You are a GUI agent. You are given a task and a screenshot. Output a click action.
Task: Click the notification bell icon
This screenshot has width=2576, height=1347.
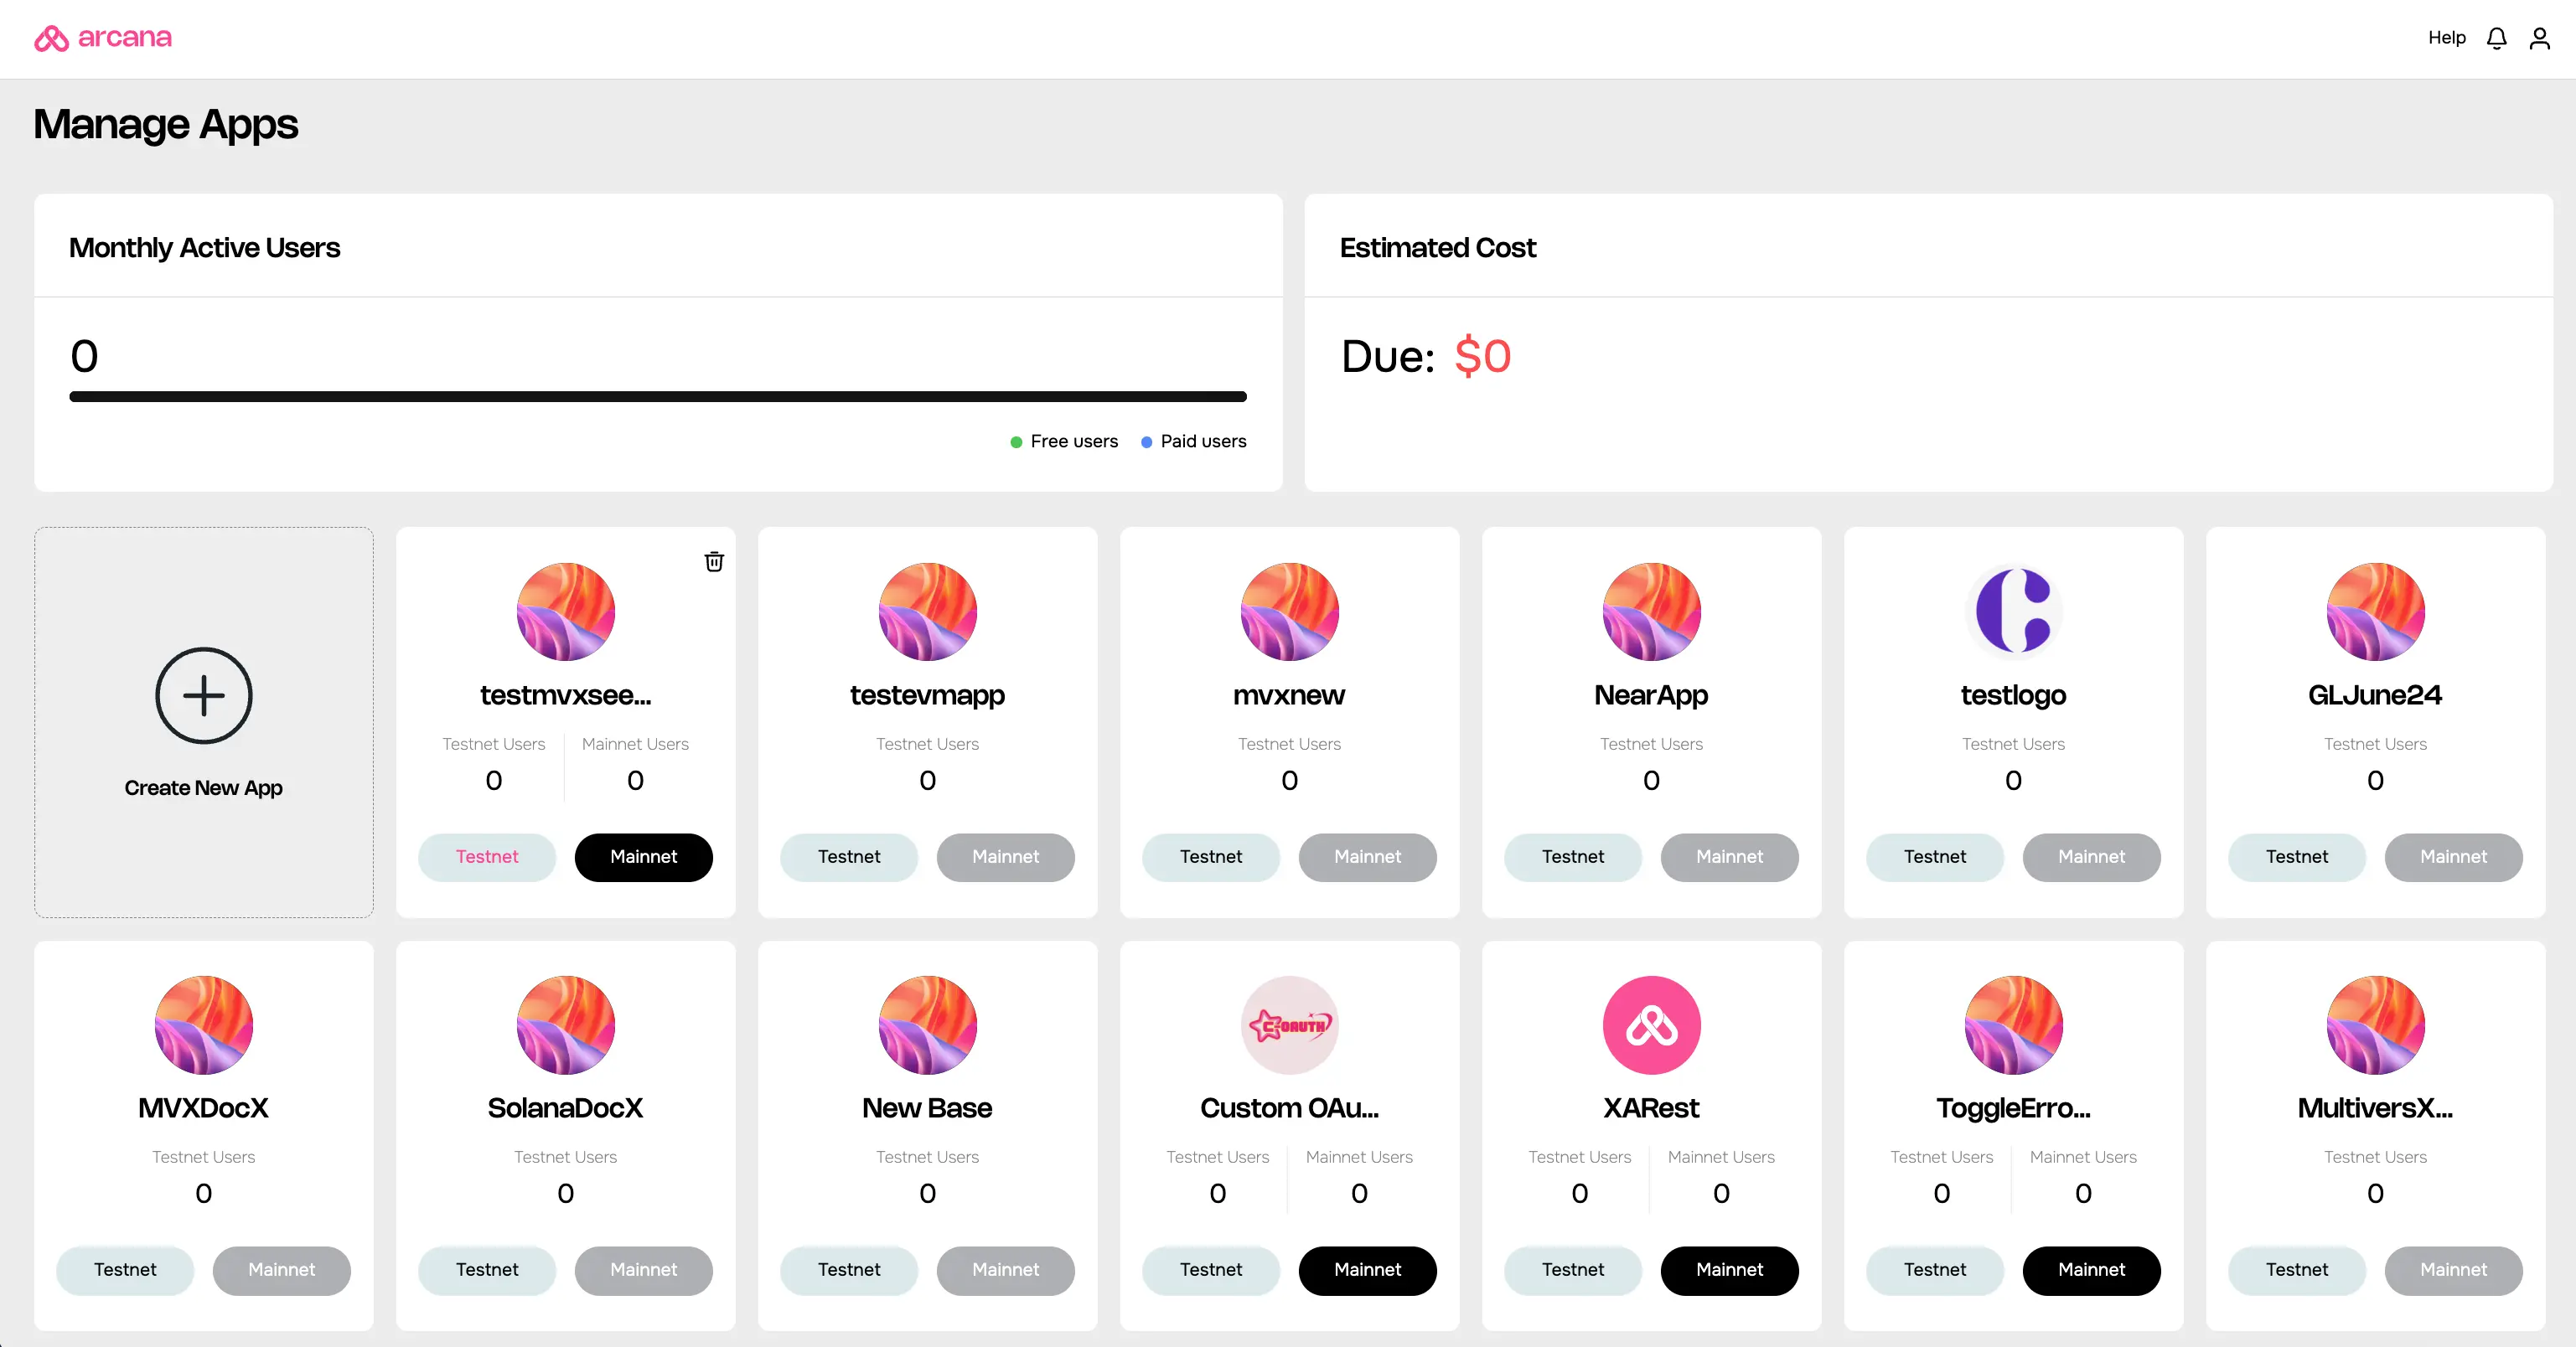2496,38
